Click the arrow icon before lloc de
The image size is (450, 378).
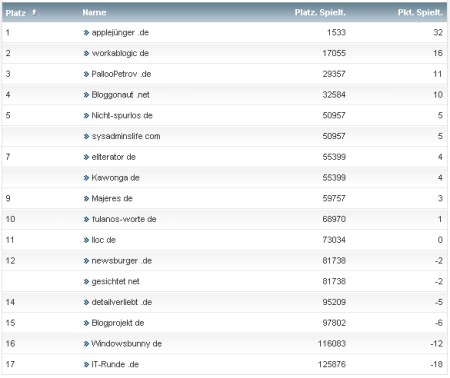[x=86, y=240]
